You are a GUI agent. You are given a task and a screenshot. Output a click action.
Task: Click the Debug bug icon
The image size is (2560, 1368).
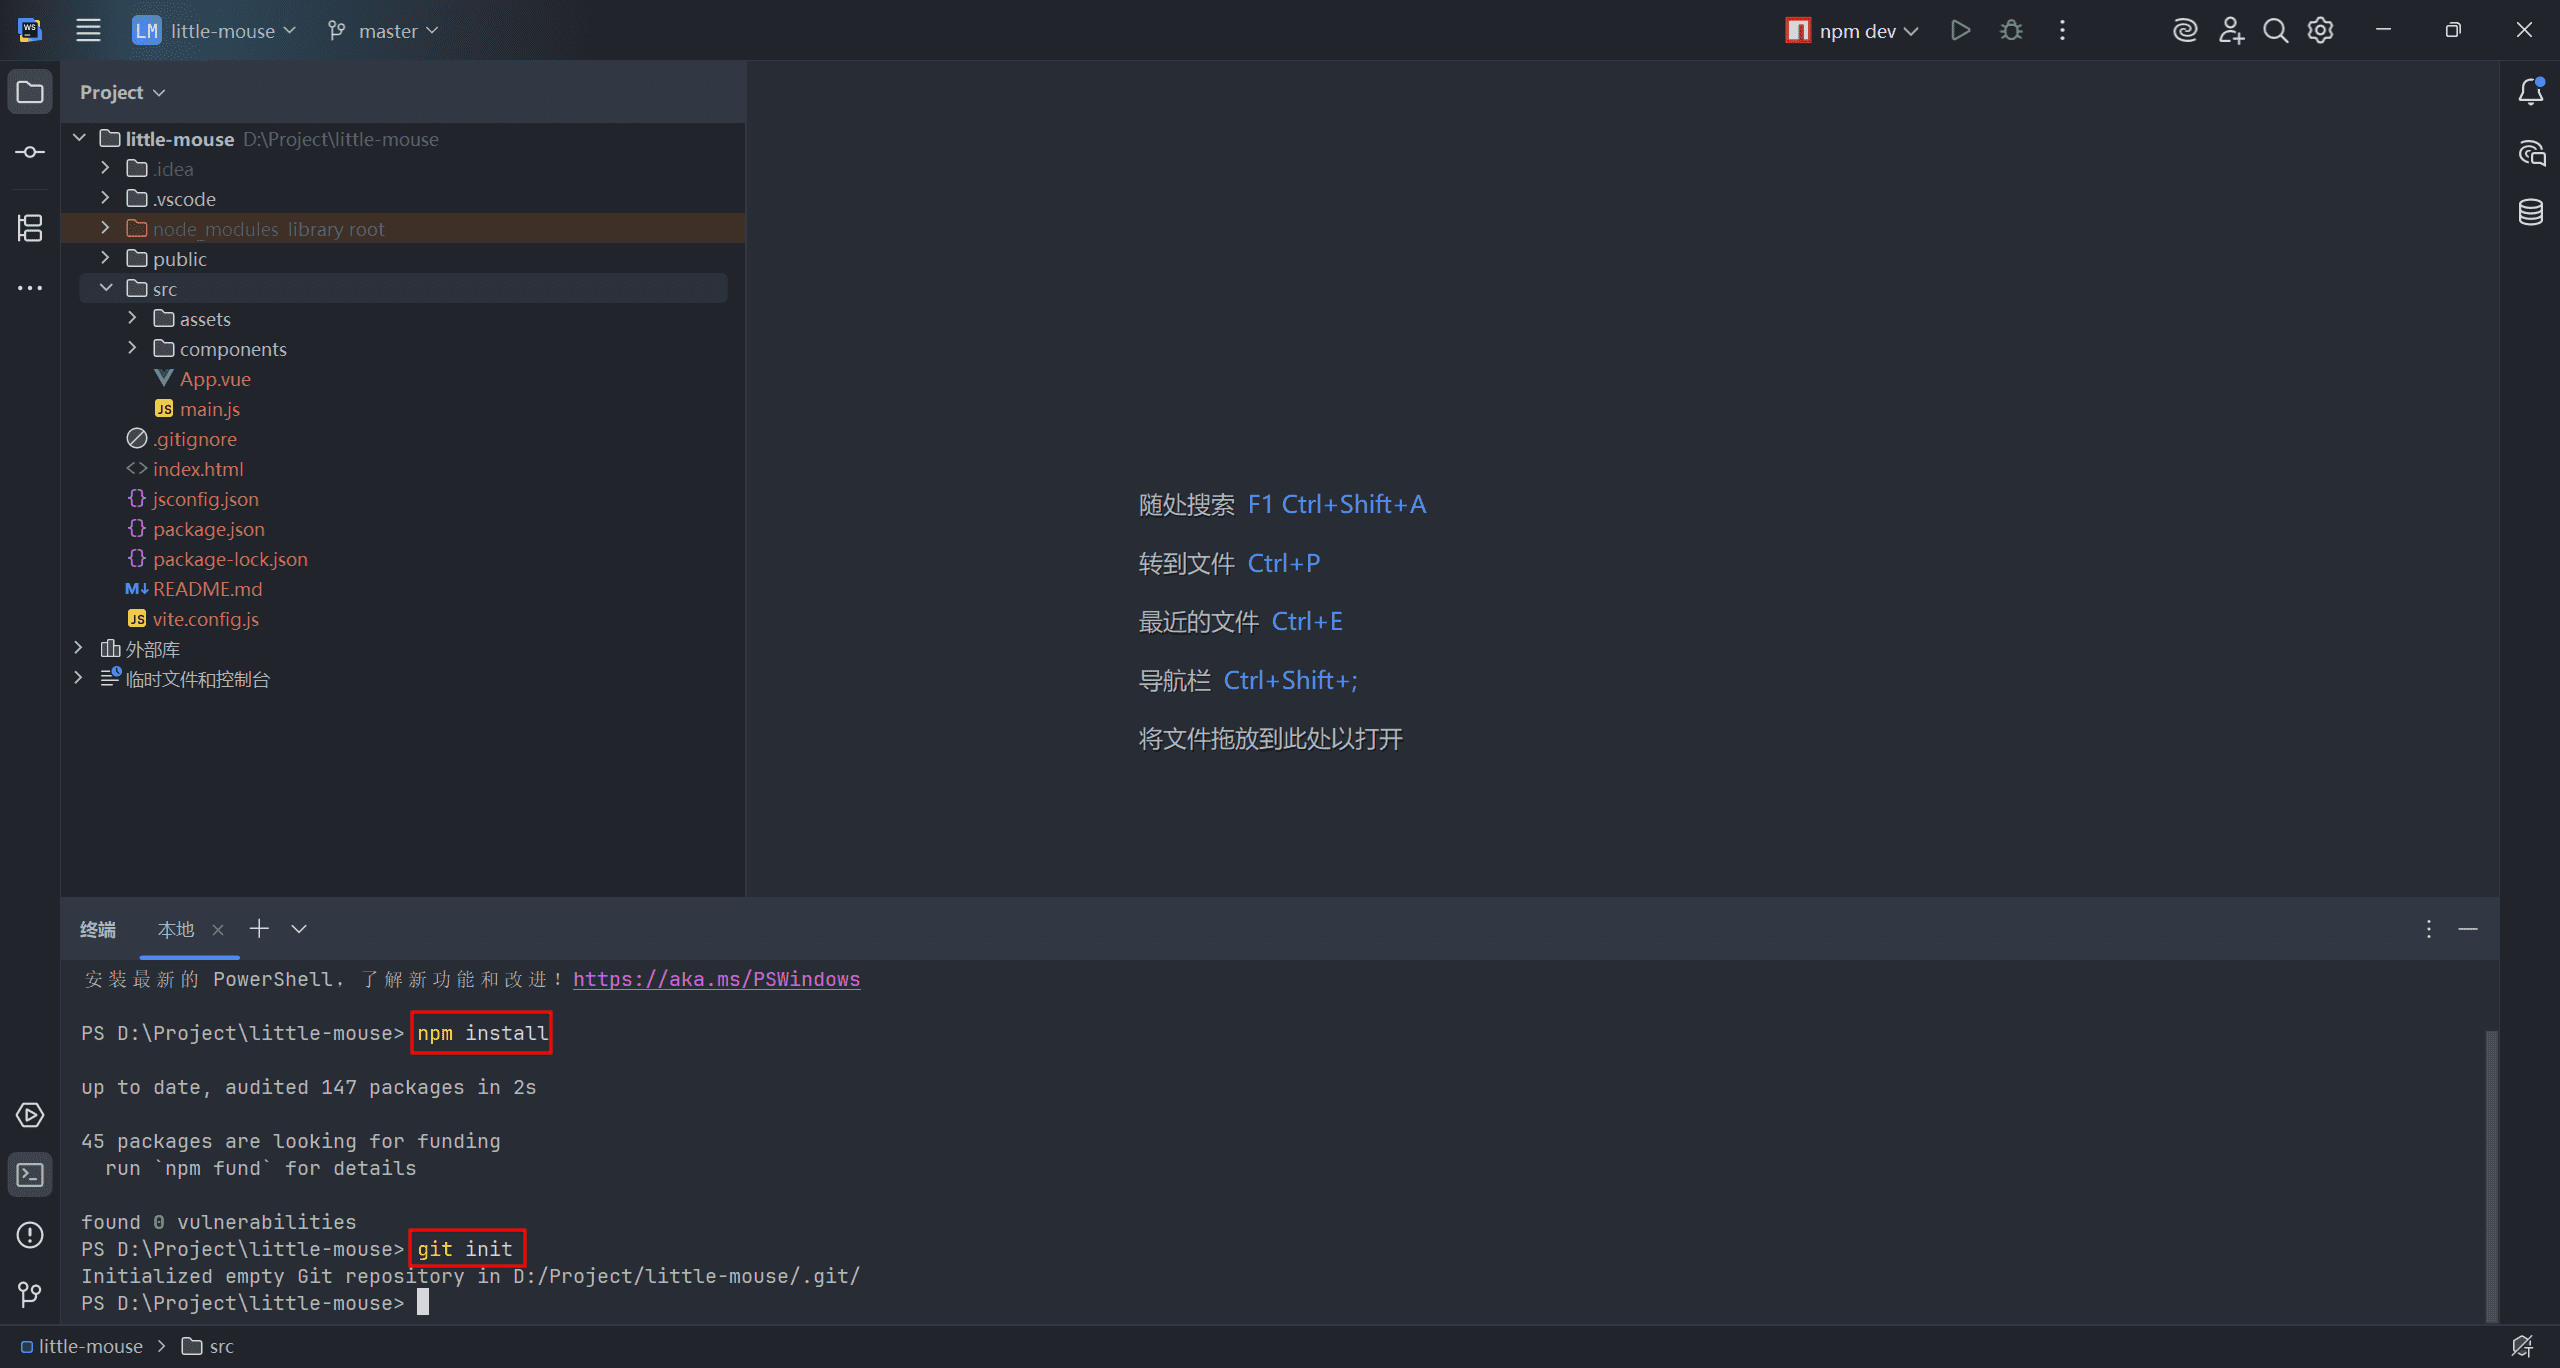pyautogui.click(x=2011, y=31)
